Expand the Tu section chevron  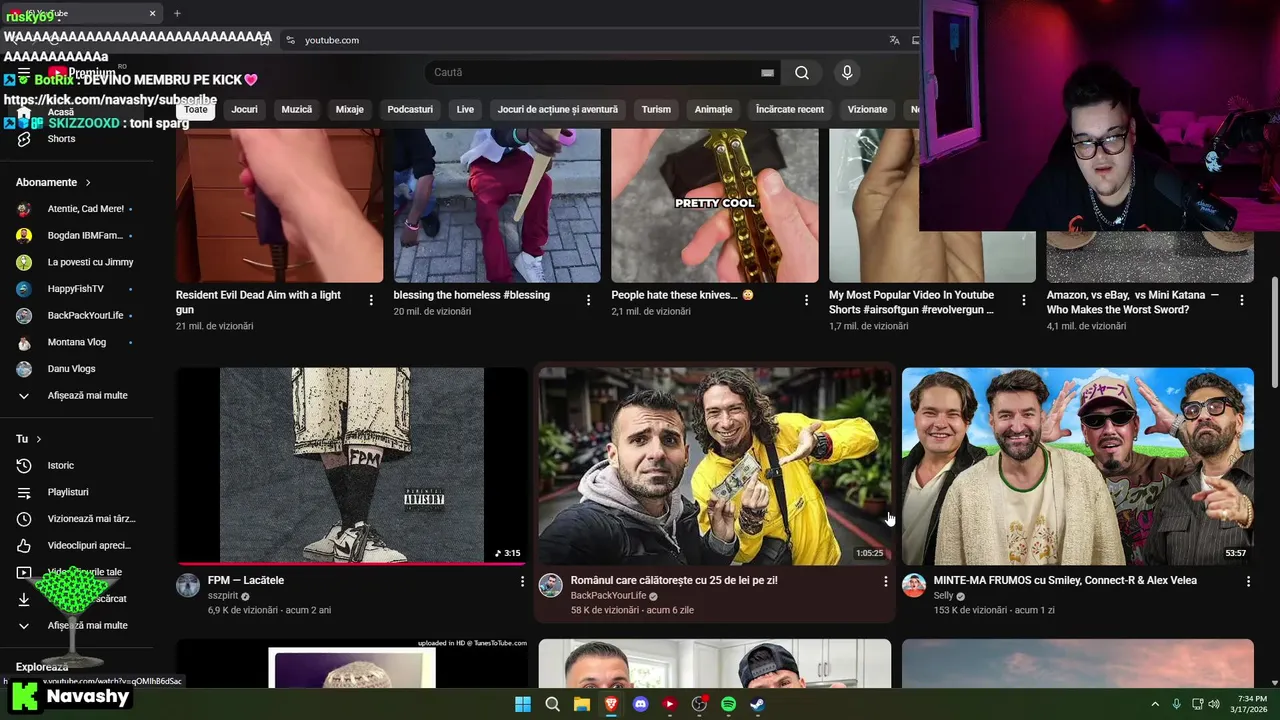pos(39,439)
